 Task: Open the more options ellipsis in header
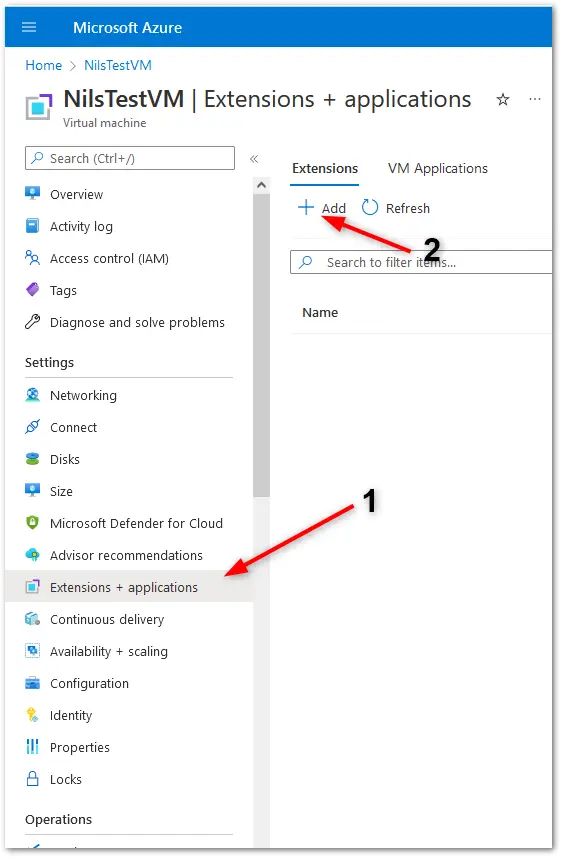tap(535, 99)
